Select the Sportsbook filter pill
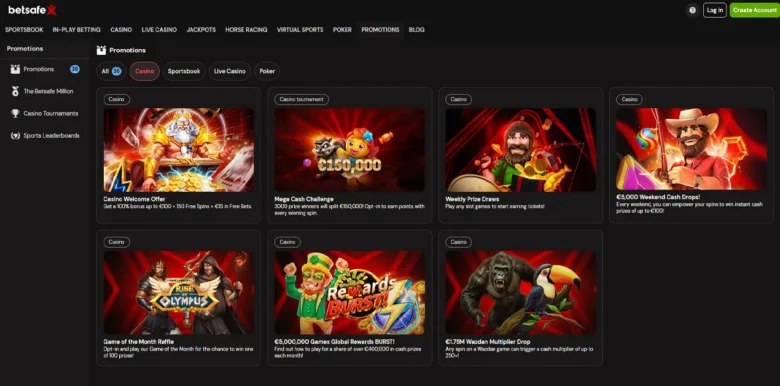Viewport: 780px width, 386px height. pyautogui.click(x=184, y=71)
